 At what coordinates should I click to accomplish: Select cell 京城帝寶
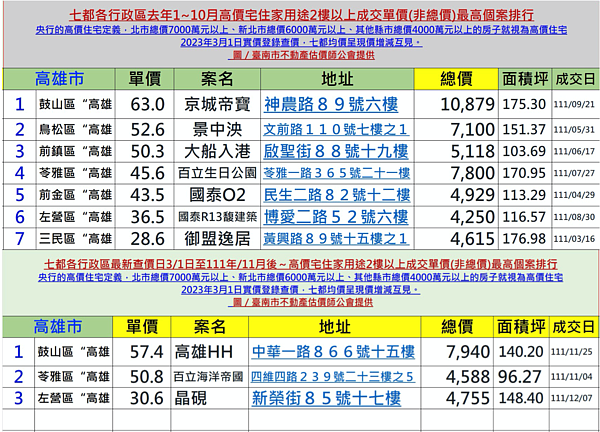[217, 104]
